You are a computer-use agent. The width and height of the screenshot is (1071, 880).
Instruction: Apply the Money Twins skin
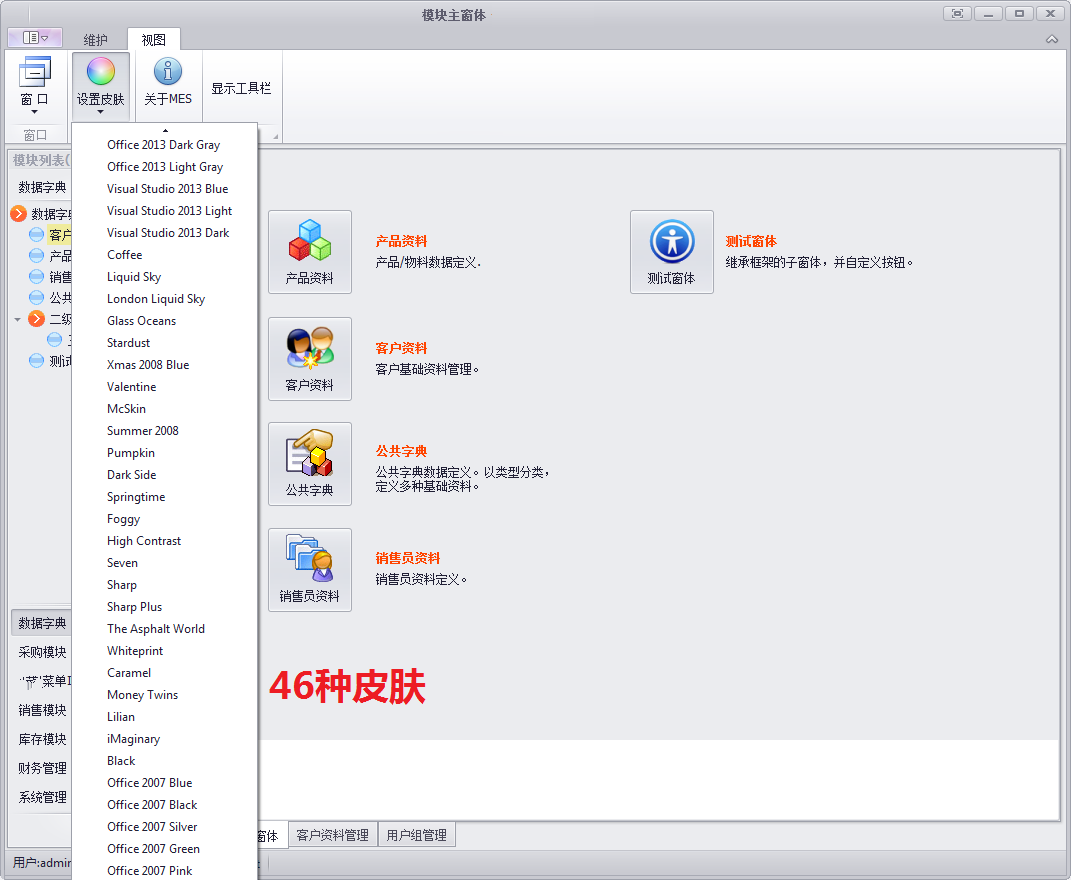(x=164, y=695)
